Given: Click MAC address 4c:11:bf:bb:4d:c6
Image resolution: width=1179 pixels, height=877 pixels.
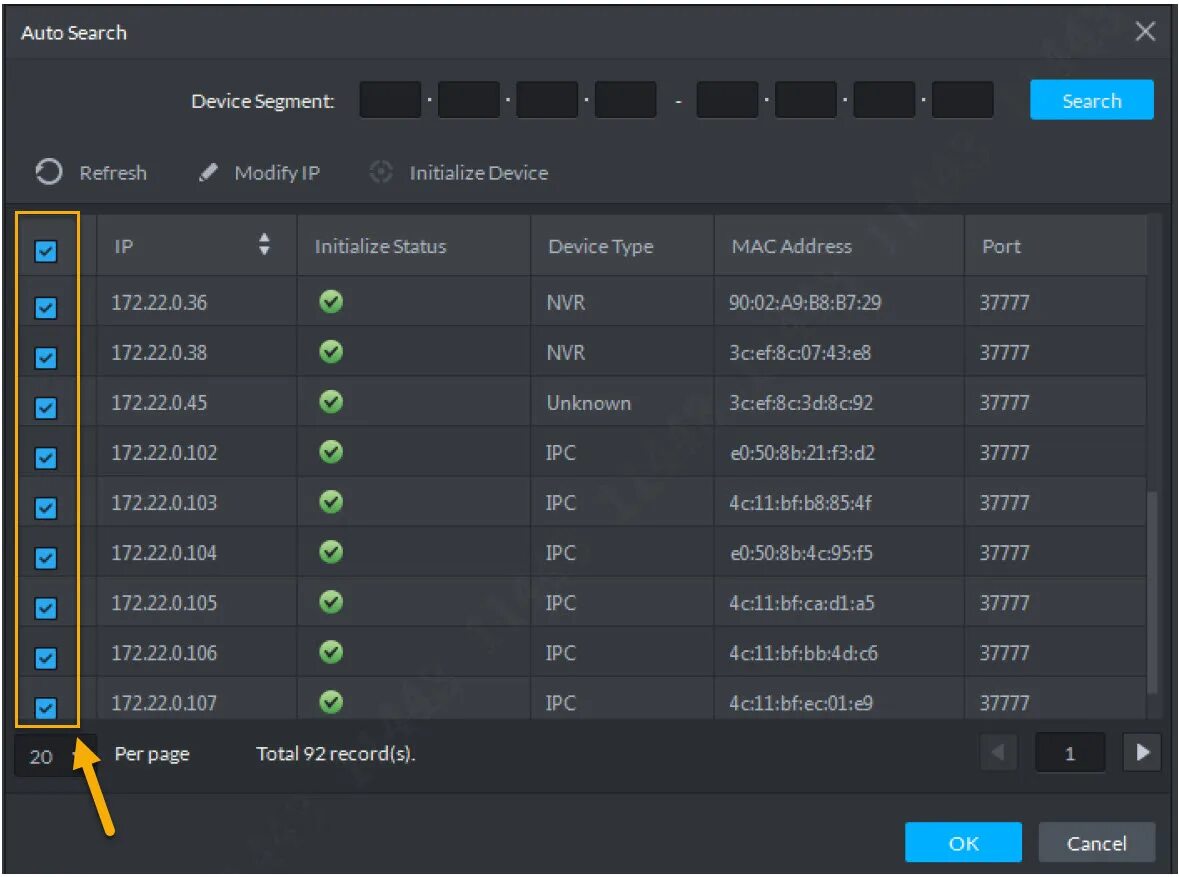Looking at the screenshot, I should (x=803, y=653).
